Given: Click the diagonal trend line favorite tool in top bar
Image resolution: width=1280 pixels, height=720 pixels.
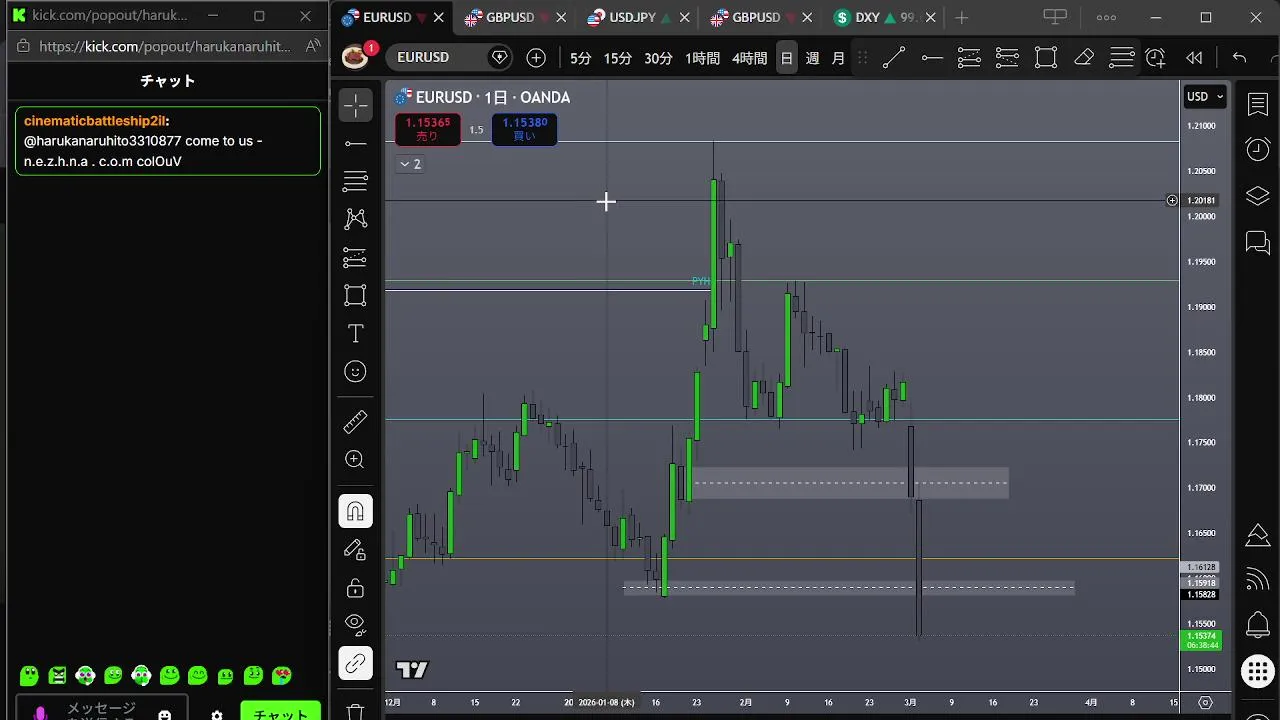Looking at the screenshot, I should tap(893, 58).
